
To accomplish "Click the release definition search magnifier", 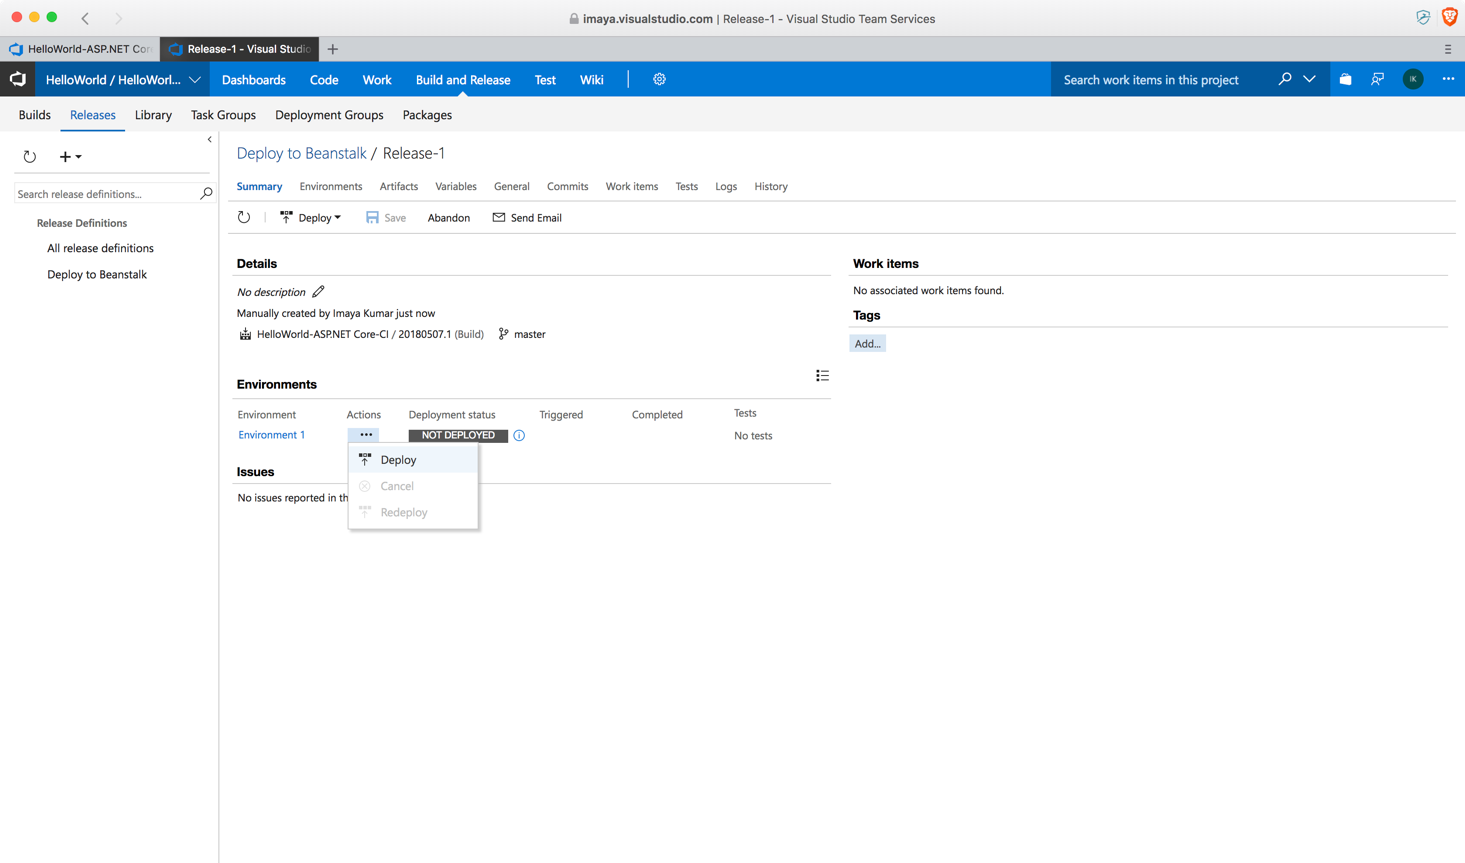I will click(206, 193).
